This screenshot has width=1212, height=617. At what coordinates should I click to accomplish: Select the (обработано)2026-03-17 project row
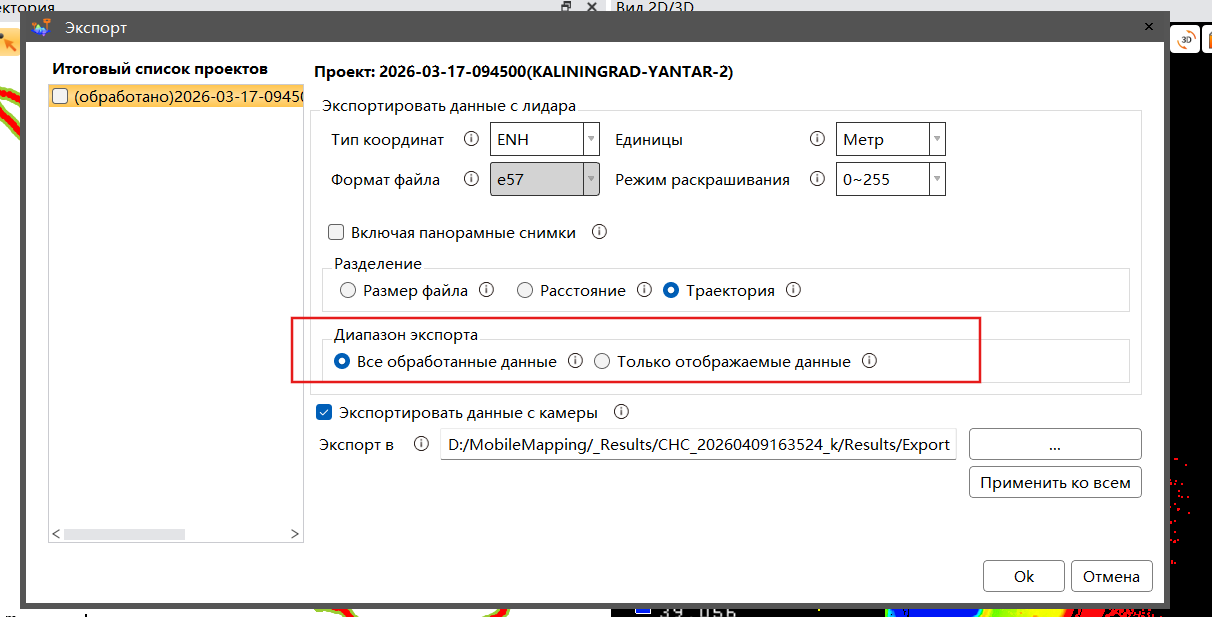176,96
